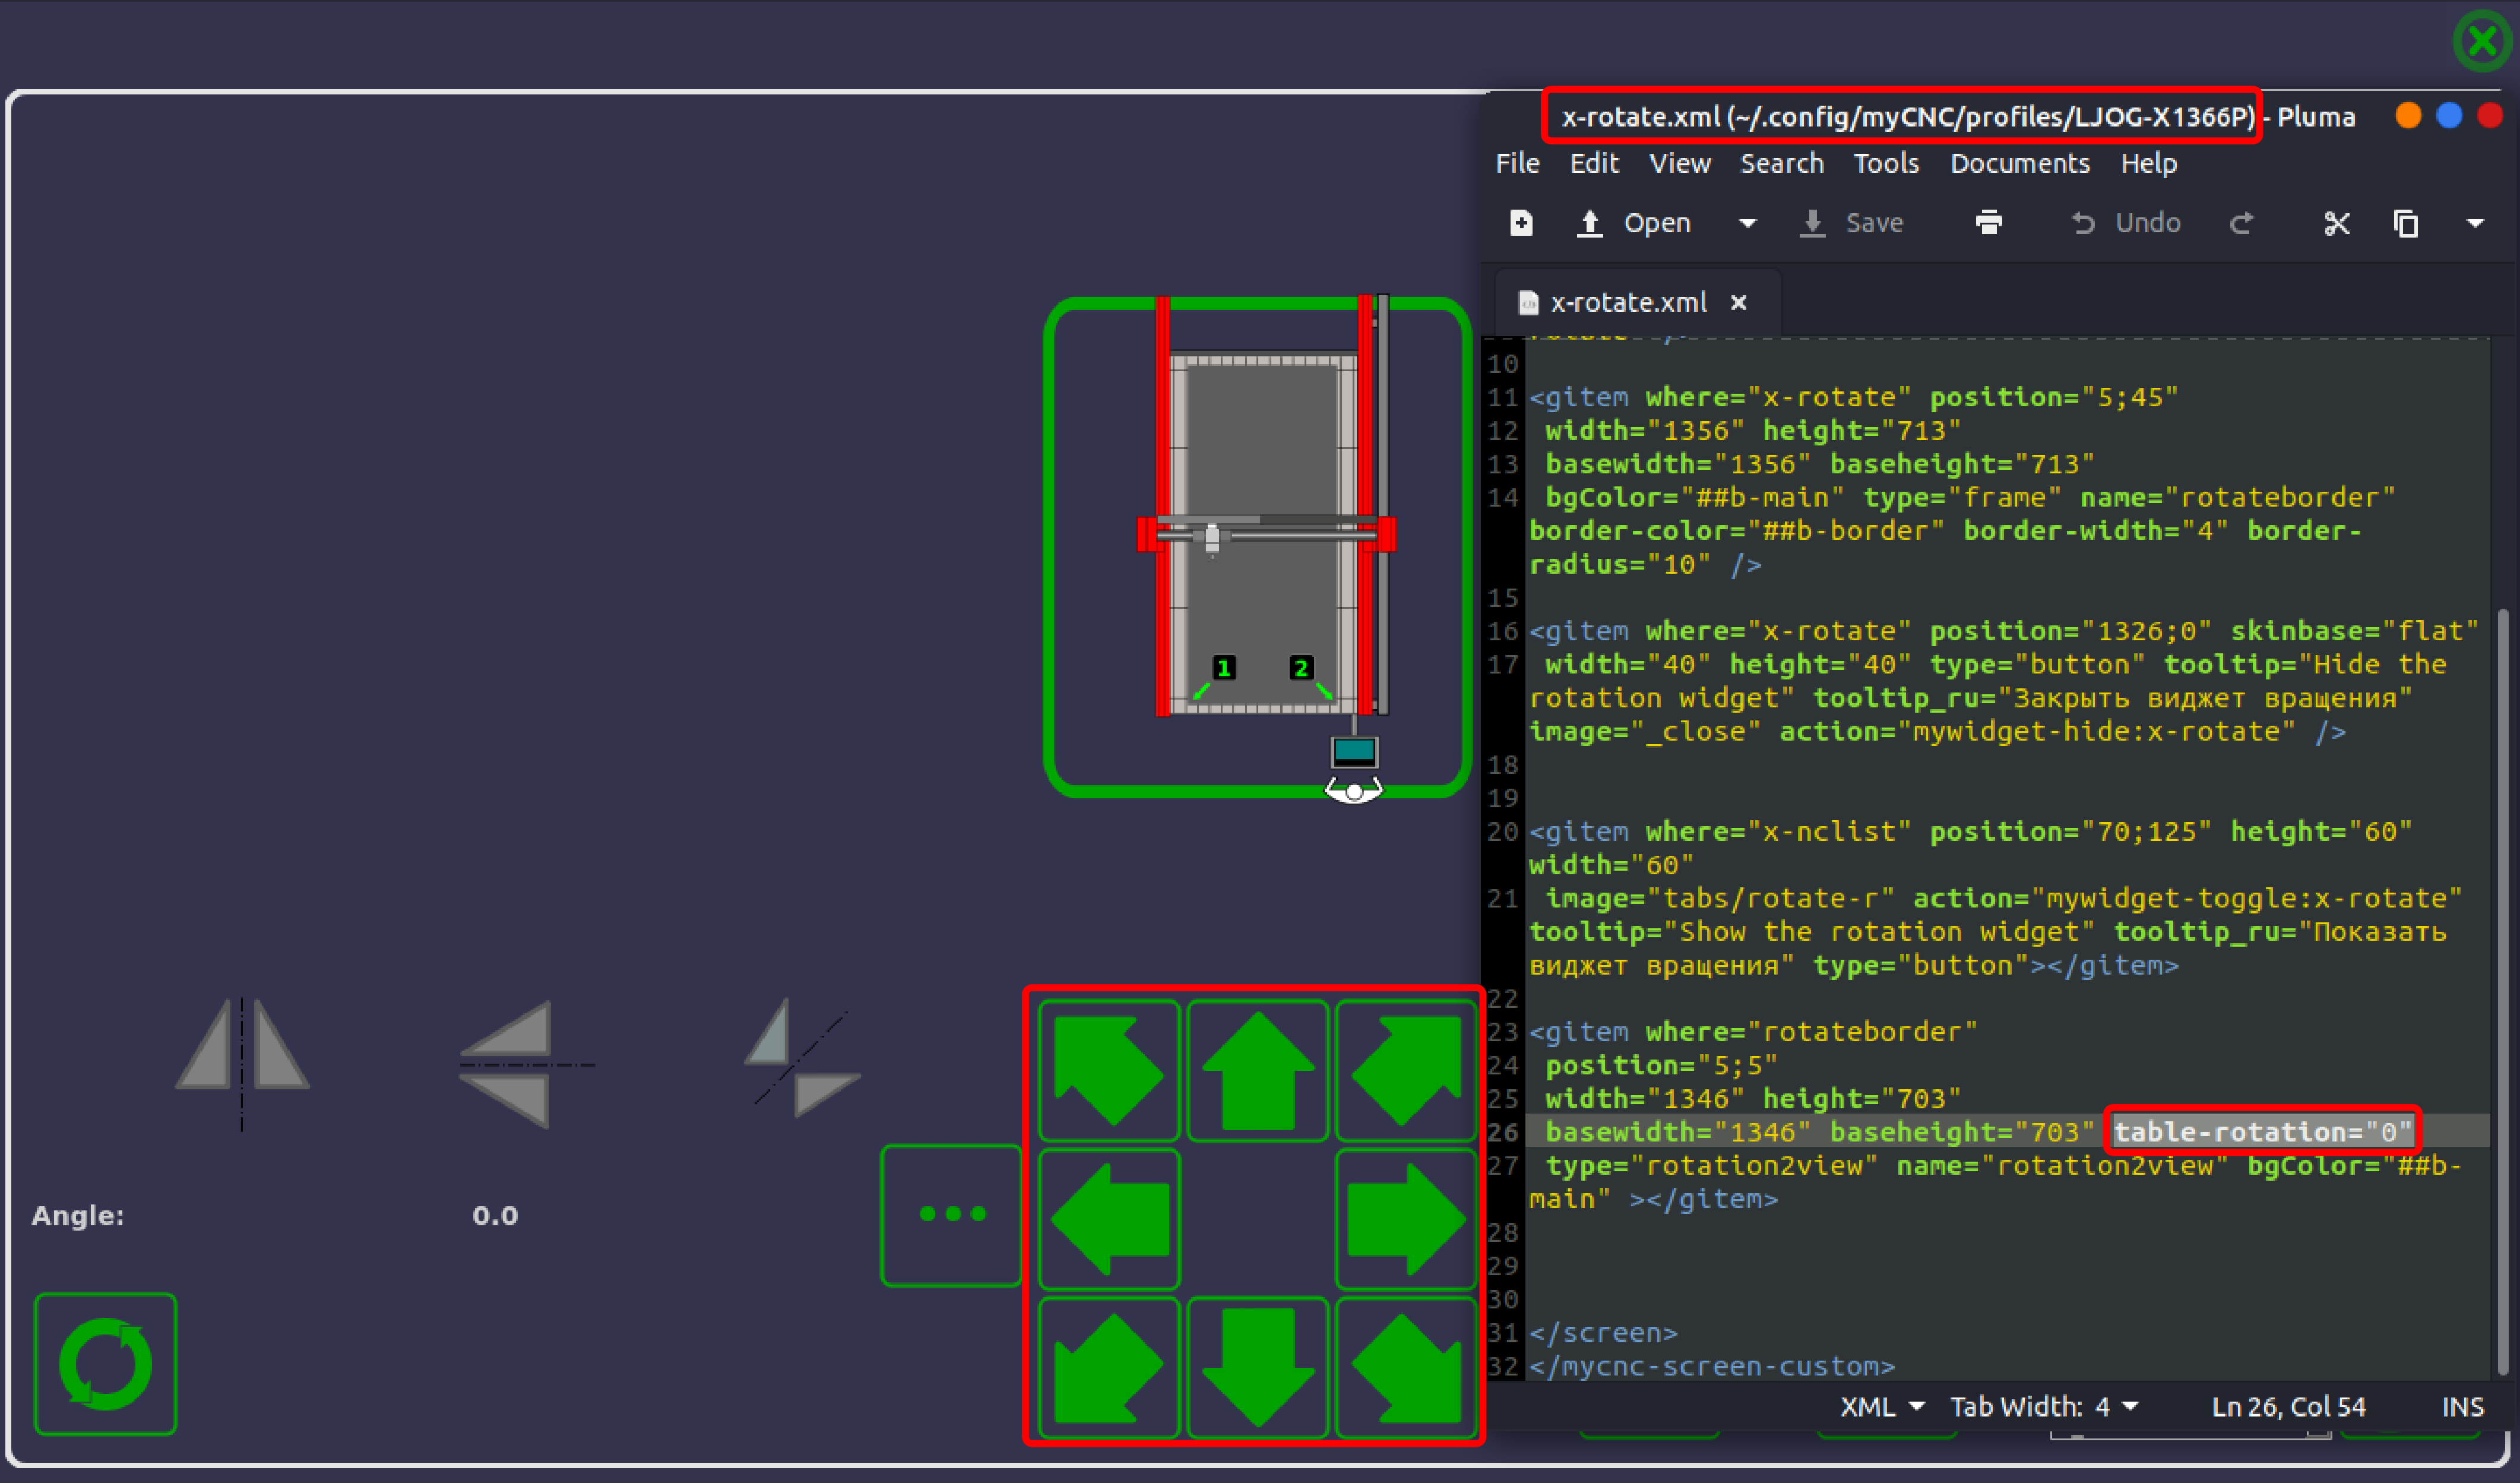Click the editor vertical scrollbar
Viewport: 2520px width, 1483px height.
point(2502,990)
